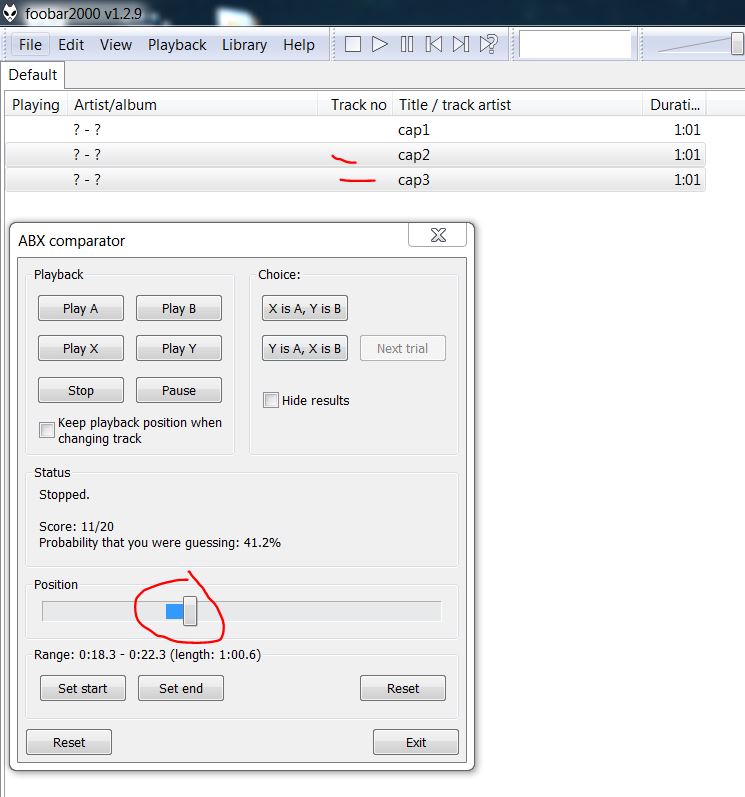The width and height of the screenshot is (745, 797).
Task: Click the main toolbar seekbar field
Action: tap(575, 45)
